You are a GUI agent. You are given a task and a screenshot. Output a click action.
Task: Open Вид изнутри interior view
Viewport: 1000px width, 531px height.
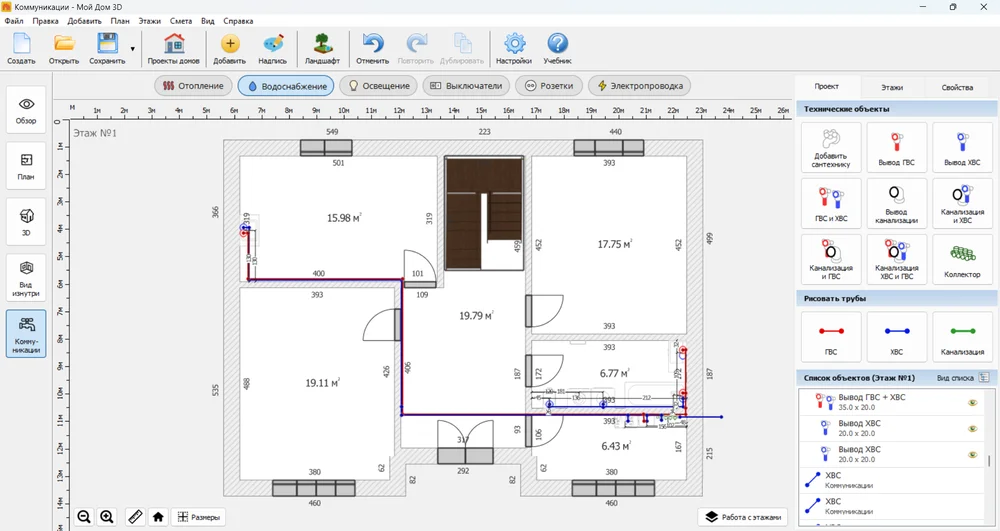[26, 279]
